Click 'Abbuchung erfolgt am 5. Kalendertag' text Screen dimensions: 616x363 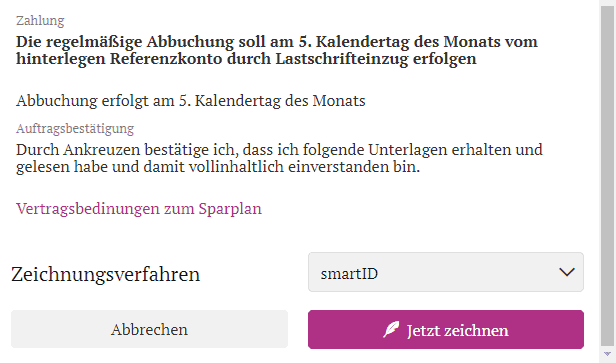[191, 101]
